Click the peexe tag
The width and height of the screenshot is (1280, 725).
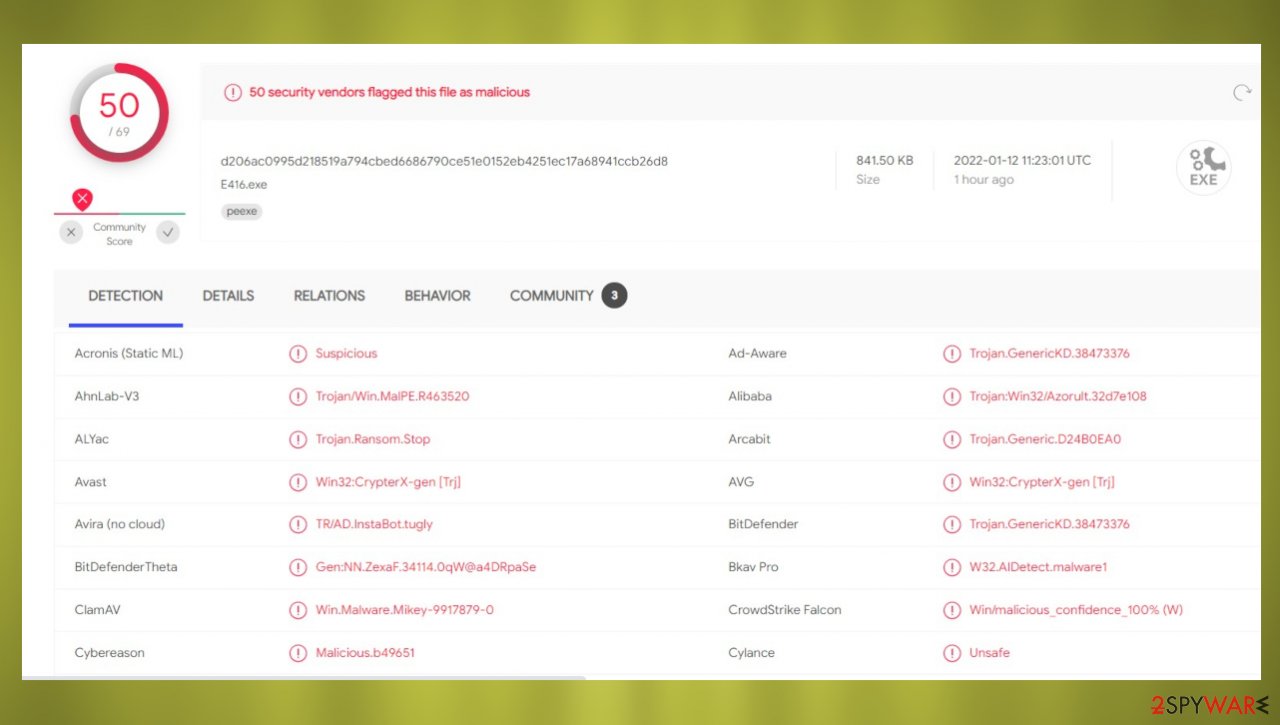coord(241,212)
